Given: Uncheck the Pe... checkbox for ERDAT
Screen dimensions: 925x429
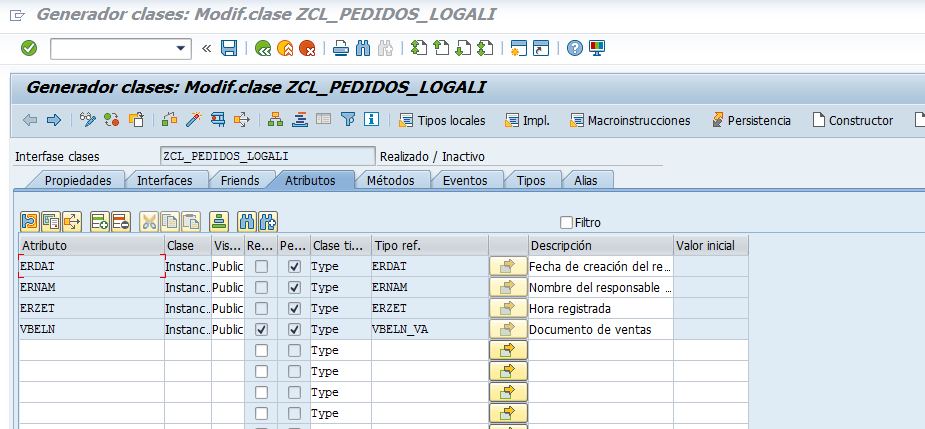Looking at the screenshot, I should pos(294,267).
